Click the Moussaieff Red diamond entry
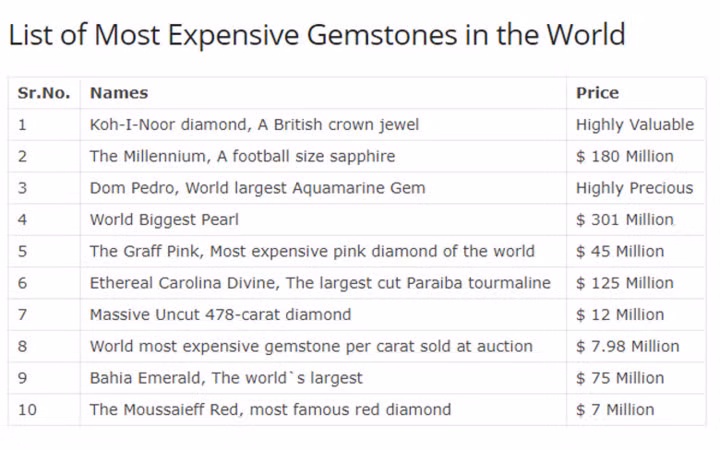This screenshot has height=450, width=720. [270, 409]
